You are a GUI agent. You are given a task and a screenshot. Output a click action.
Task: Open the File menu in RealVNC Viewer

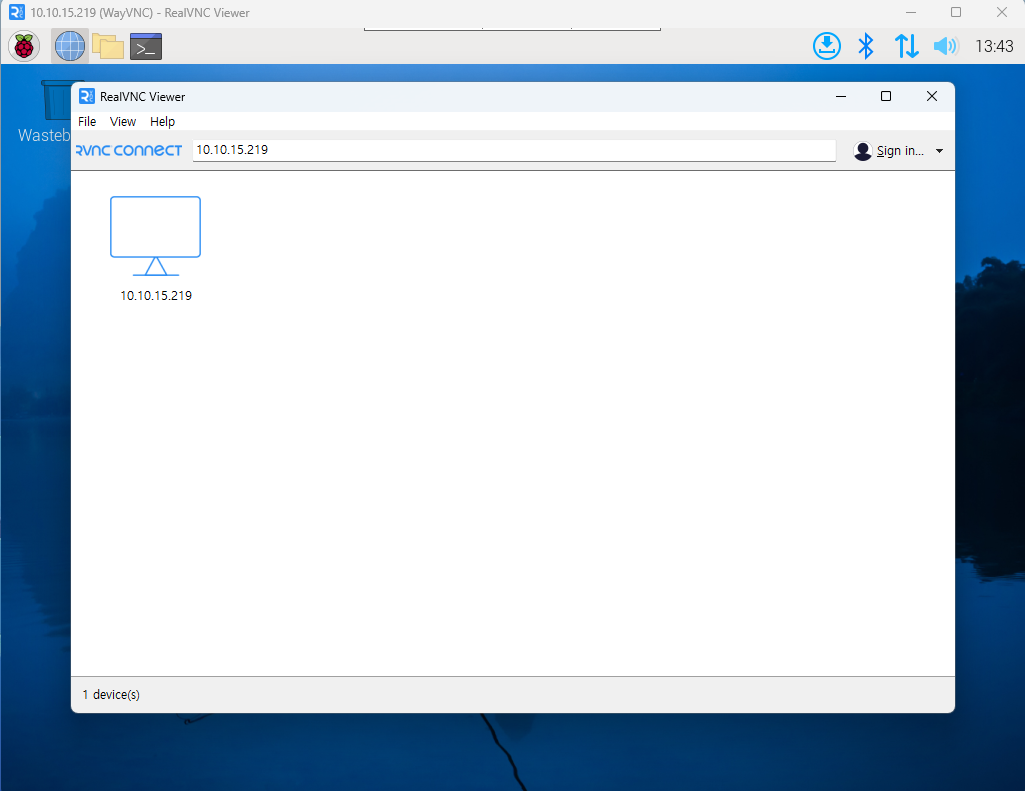point(87,122)
